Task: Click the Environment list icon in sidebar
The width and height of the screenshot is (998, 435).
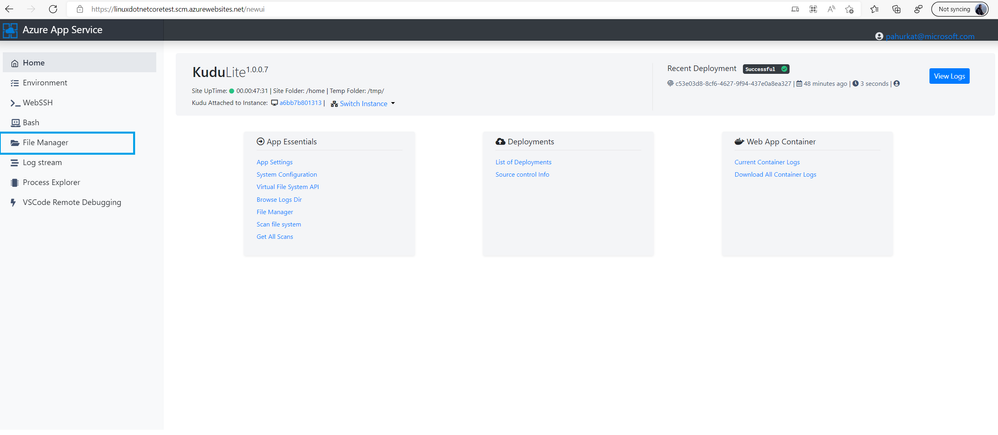Action: point(15,83)
